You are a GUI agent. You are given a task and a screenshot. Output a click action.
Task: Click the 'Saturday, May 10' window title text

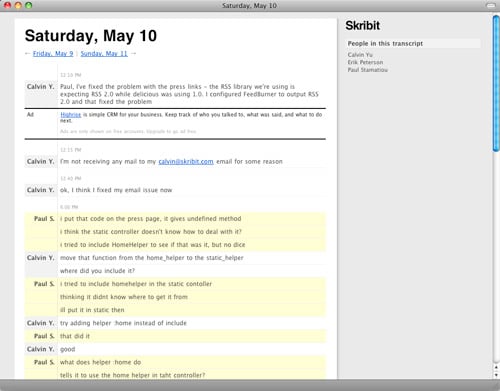coord(249,5)
